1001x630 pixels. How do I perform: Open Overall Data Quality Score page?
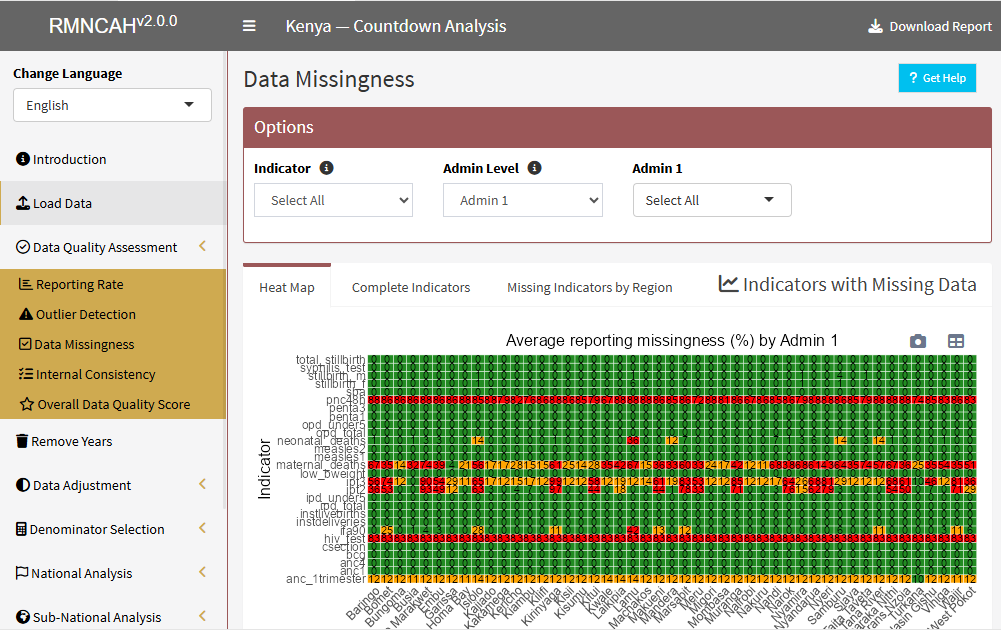click(113, 404)
